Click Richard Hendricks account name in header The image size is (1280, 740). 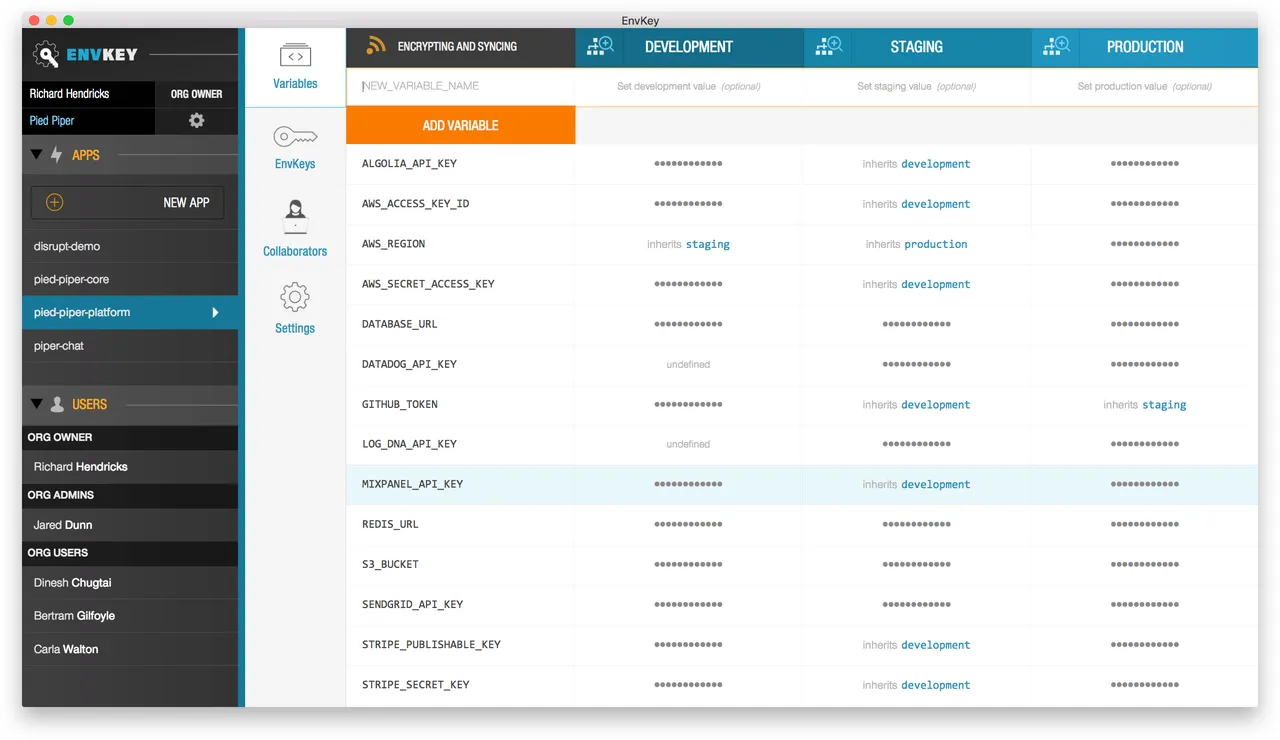(x=69, y=94)
